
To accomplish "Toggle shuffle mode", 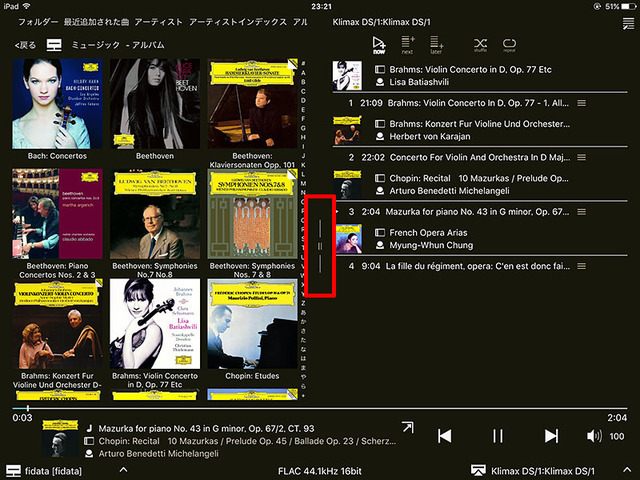I will (480, 44).
